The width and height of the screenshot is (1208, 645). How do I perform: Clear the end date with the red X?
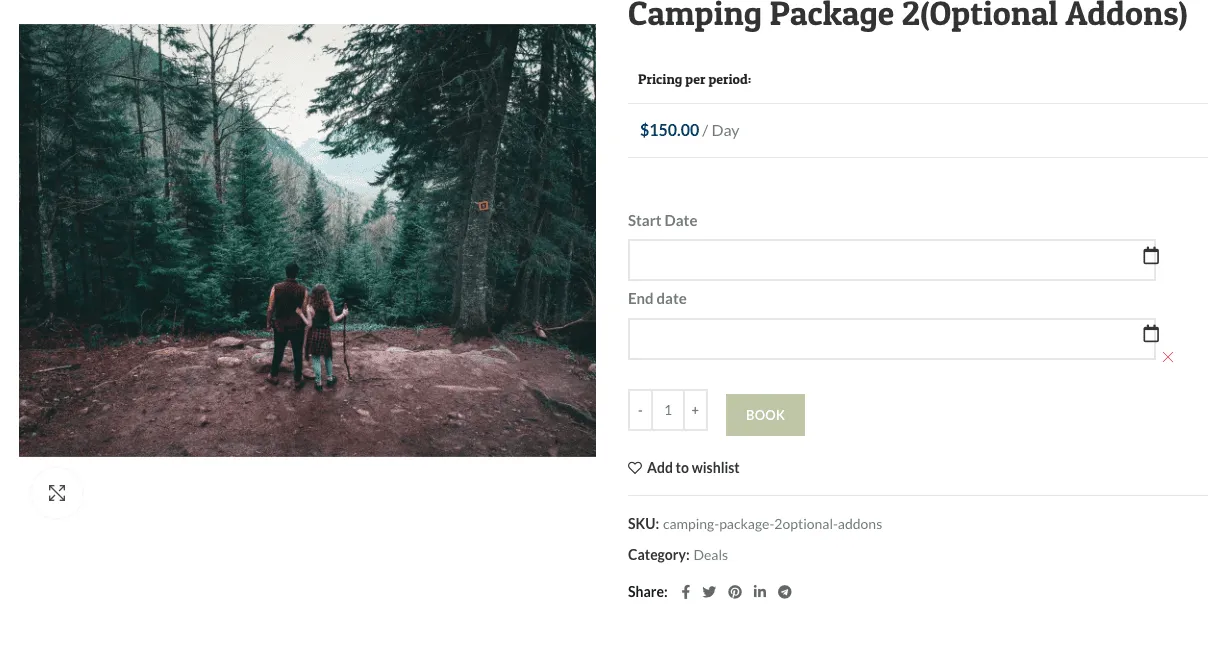tap(1167, 357)
